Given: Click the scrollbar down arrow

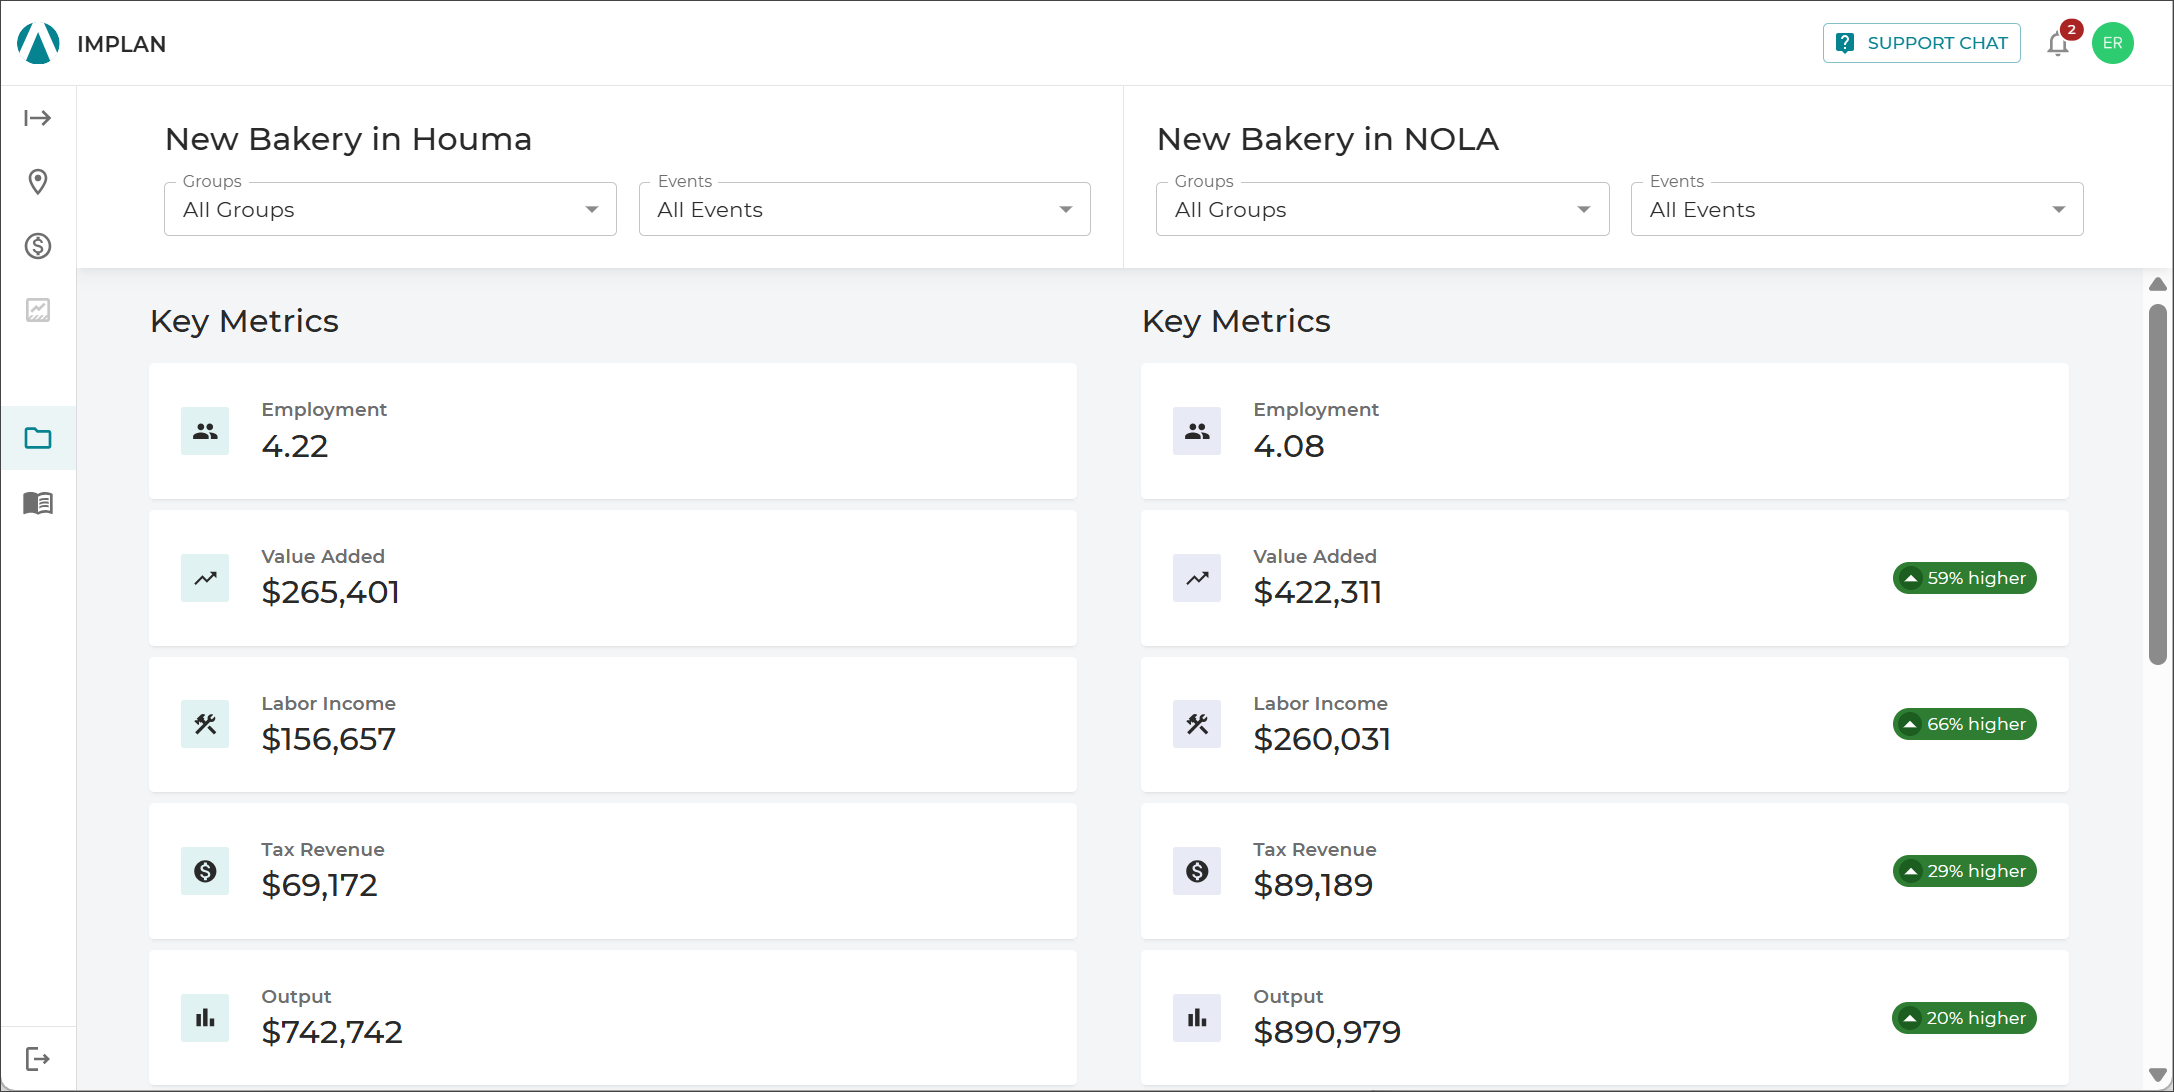Looking at the screenshot, I should tap(2158, 1075).
